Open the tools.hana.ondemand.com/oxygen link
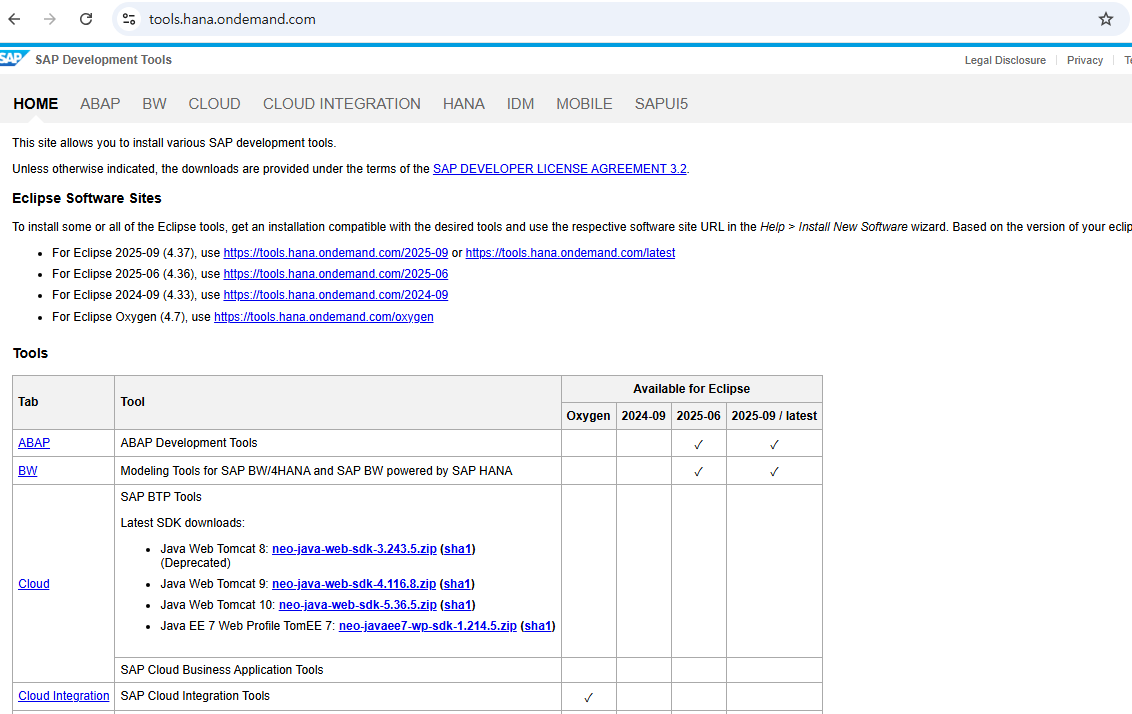Viewport: 1132px width, 714px height. 323,317
